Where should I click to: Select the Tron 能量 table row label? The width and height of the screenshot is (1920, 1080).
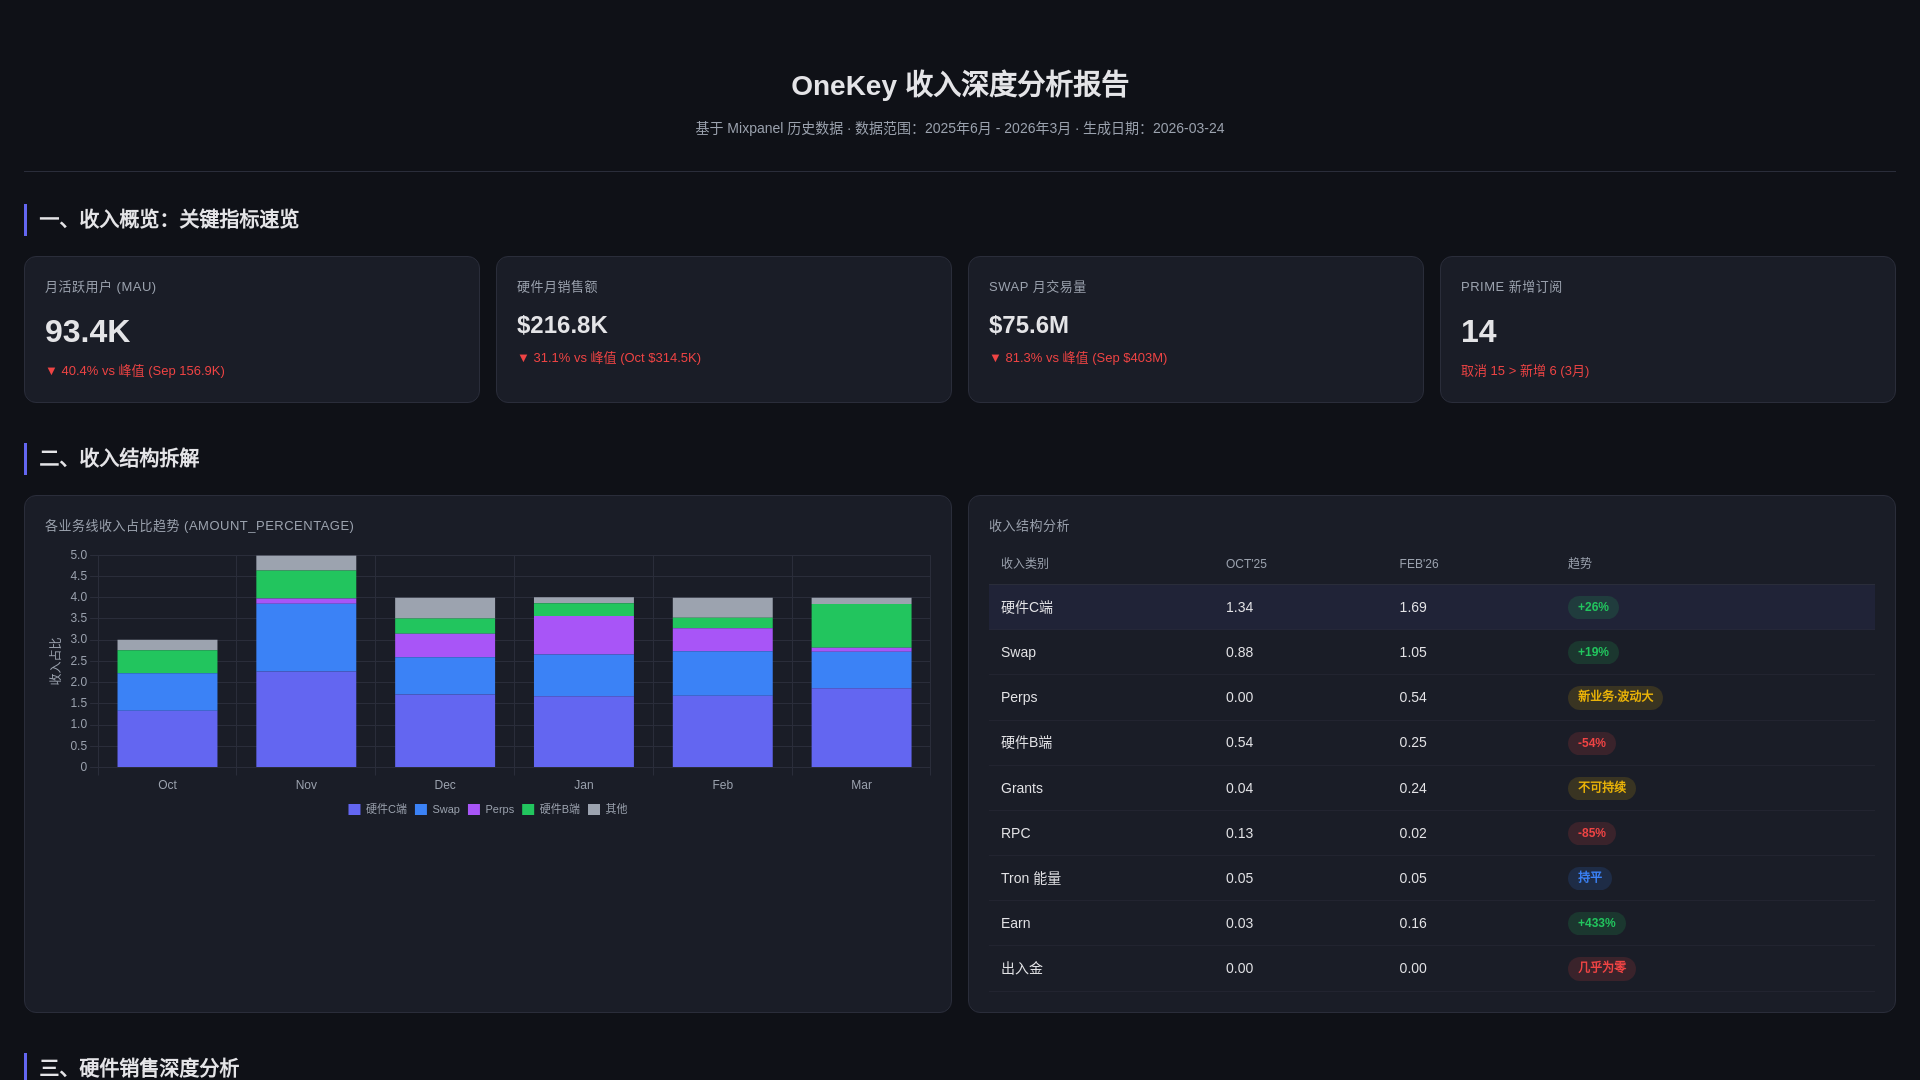1031,878
